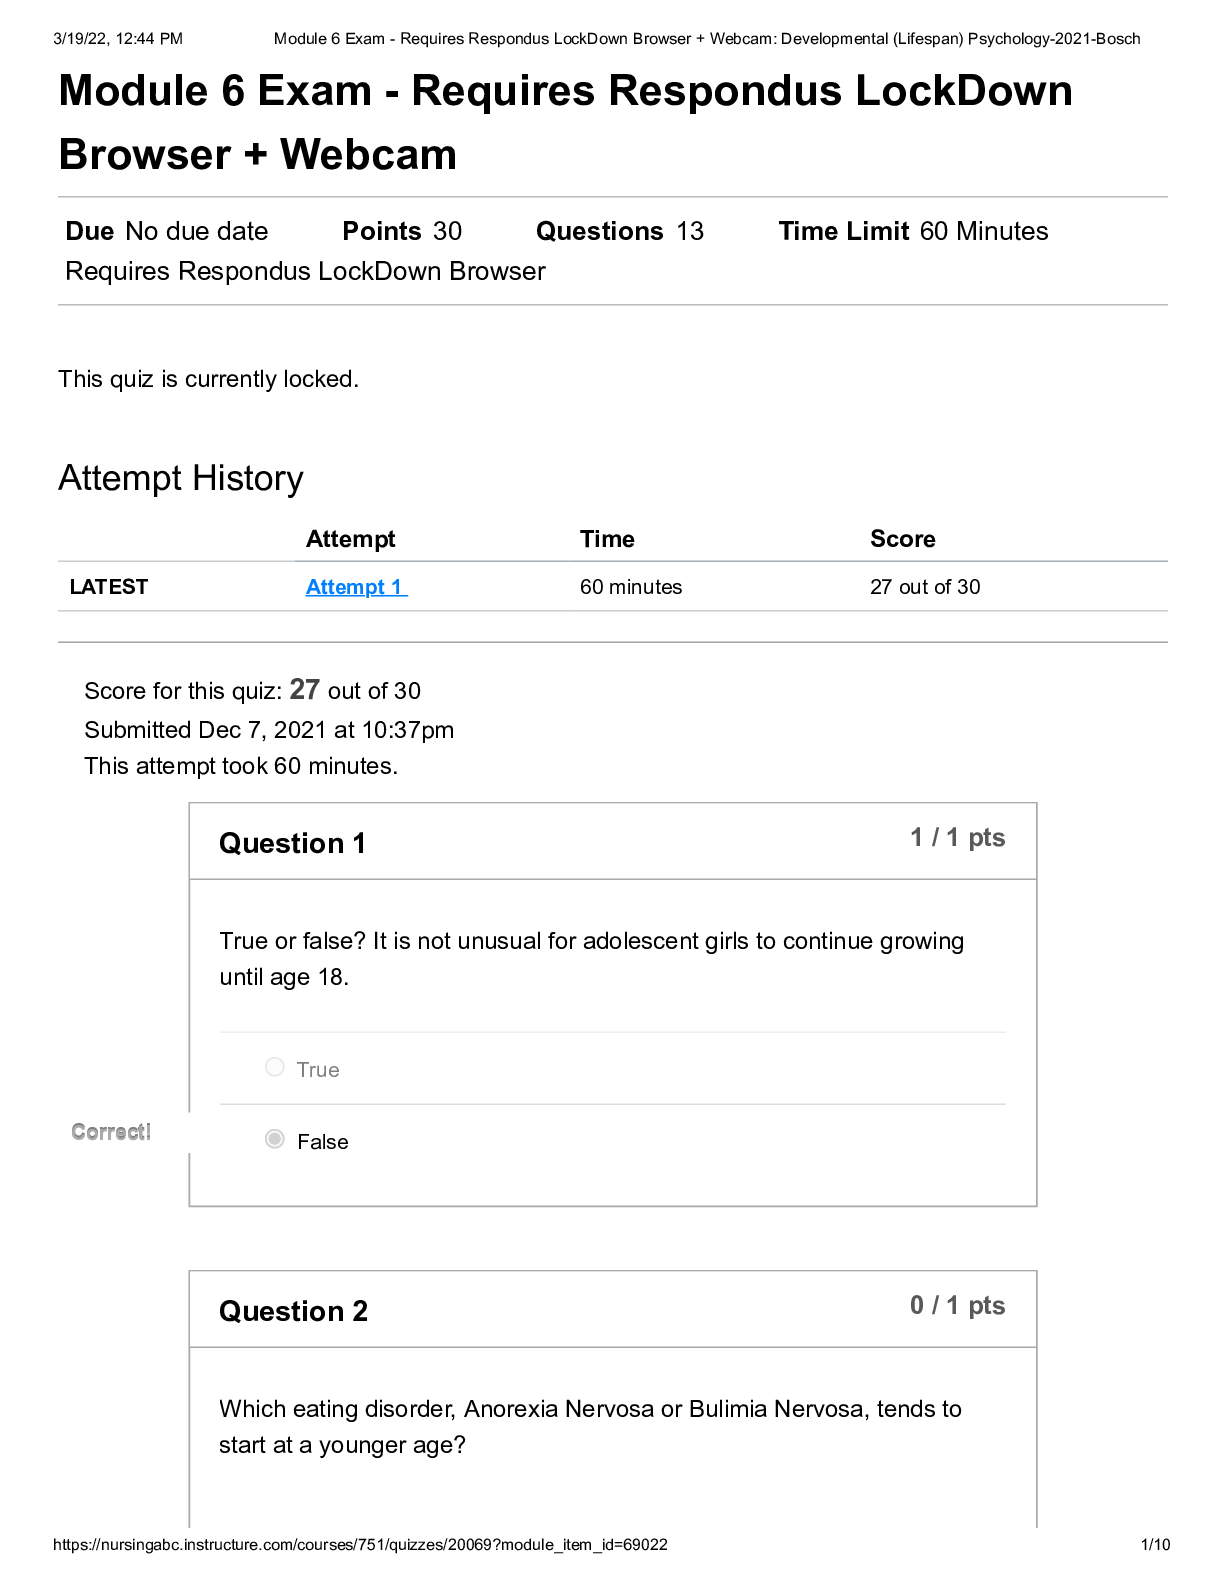Click the This quiz is currently locked message
Screen dimensions: 1224x1584
208,379
